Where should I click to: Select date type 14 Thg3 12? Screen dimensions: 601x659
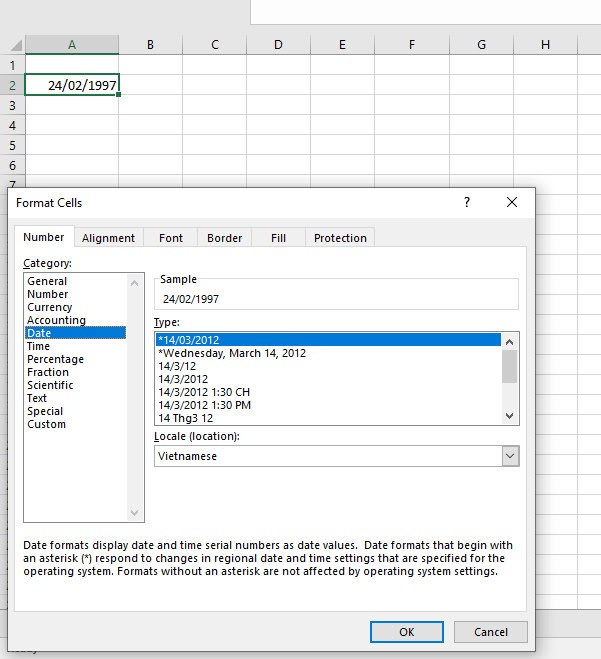pos(328,418)
